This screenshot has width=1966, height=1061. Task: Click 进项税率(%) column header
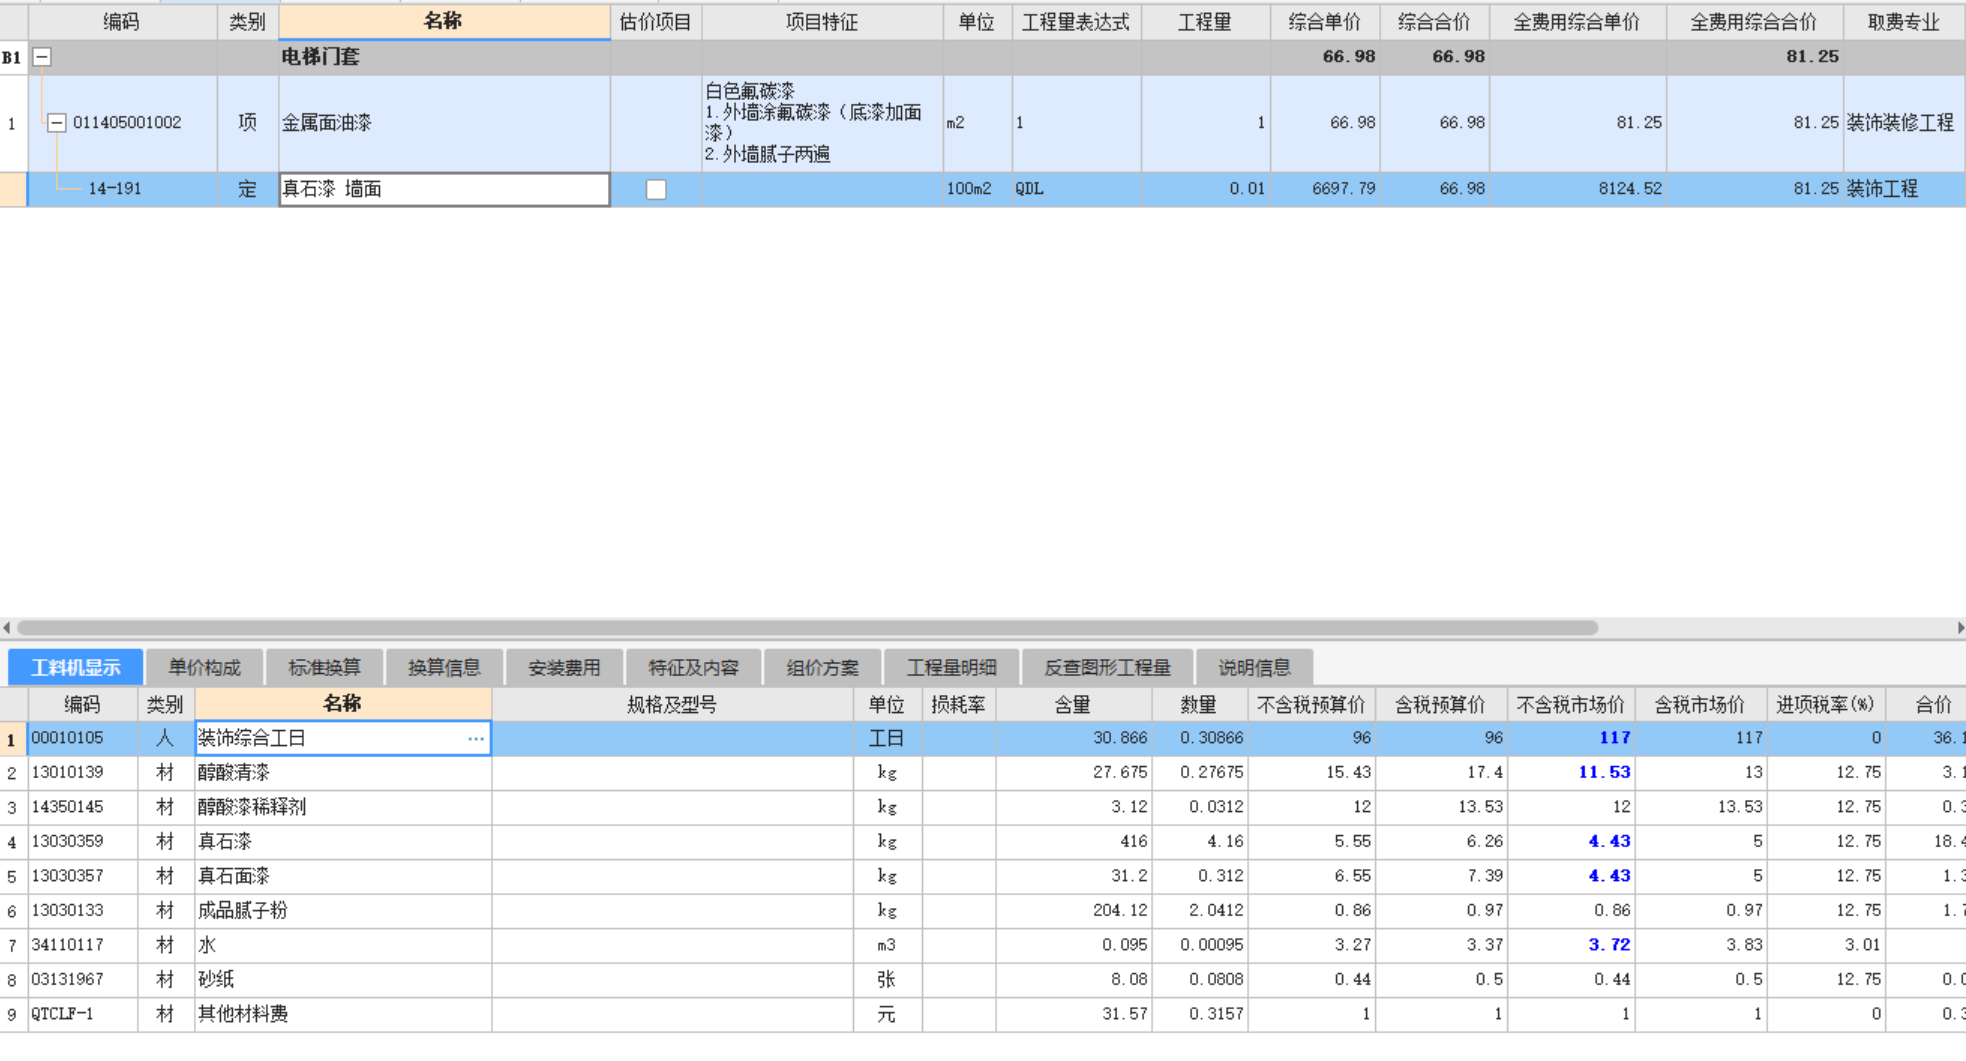point(1826,705)
